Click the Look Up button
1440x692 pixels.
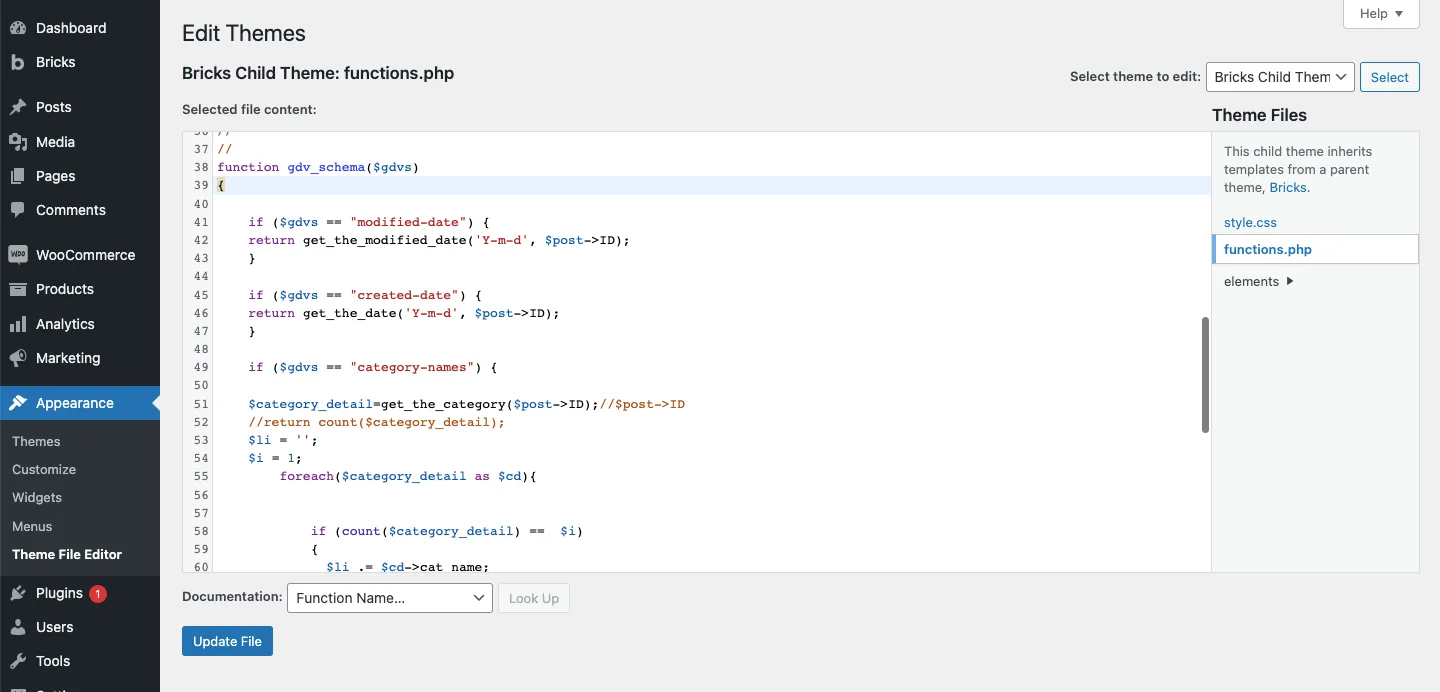[534, 598]
